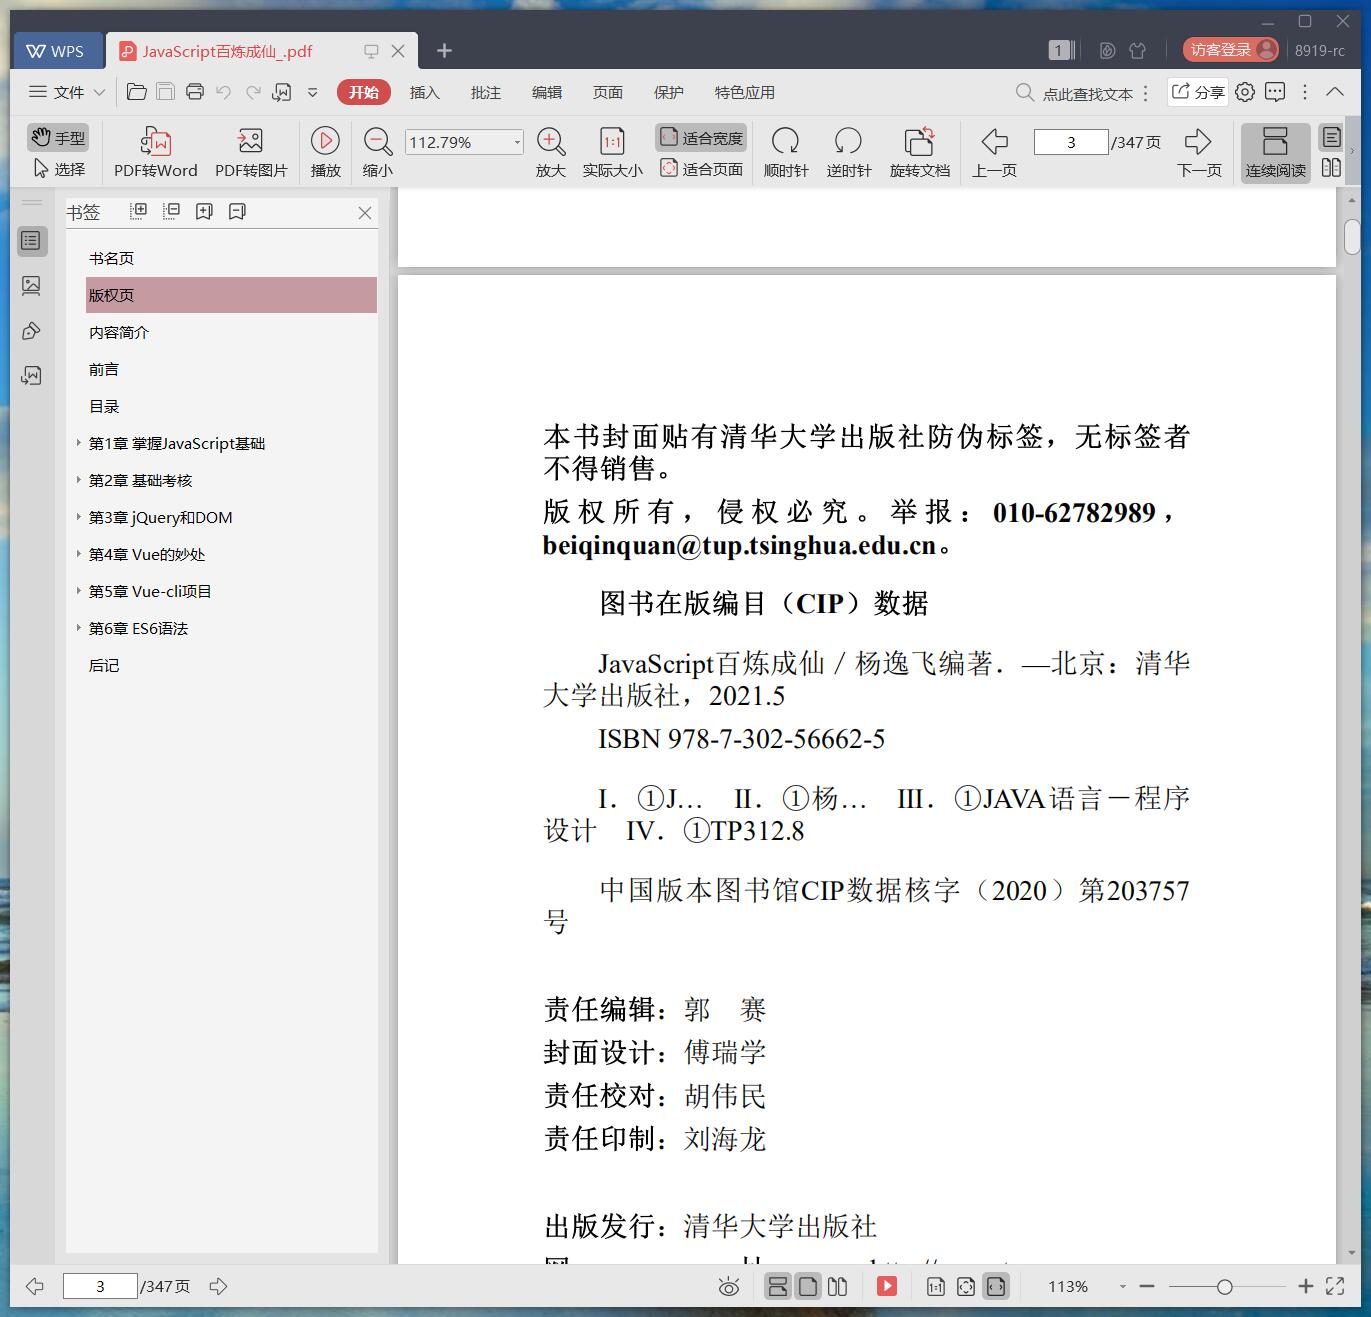
Task: Expand 第3章 jQuery和DOM bookmark
Action: click(x=79, y=517)
